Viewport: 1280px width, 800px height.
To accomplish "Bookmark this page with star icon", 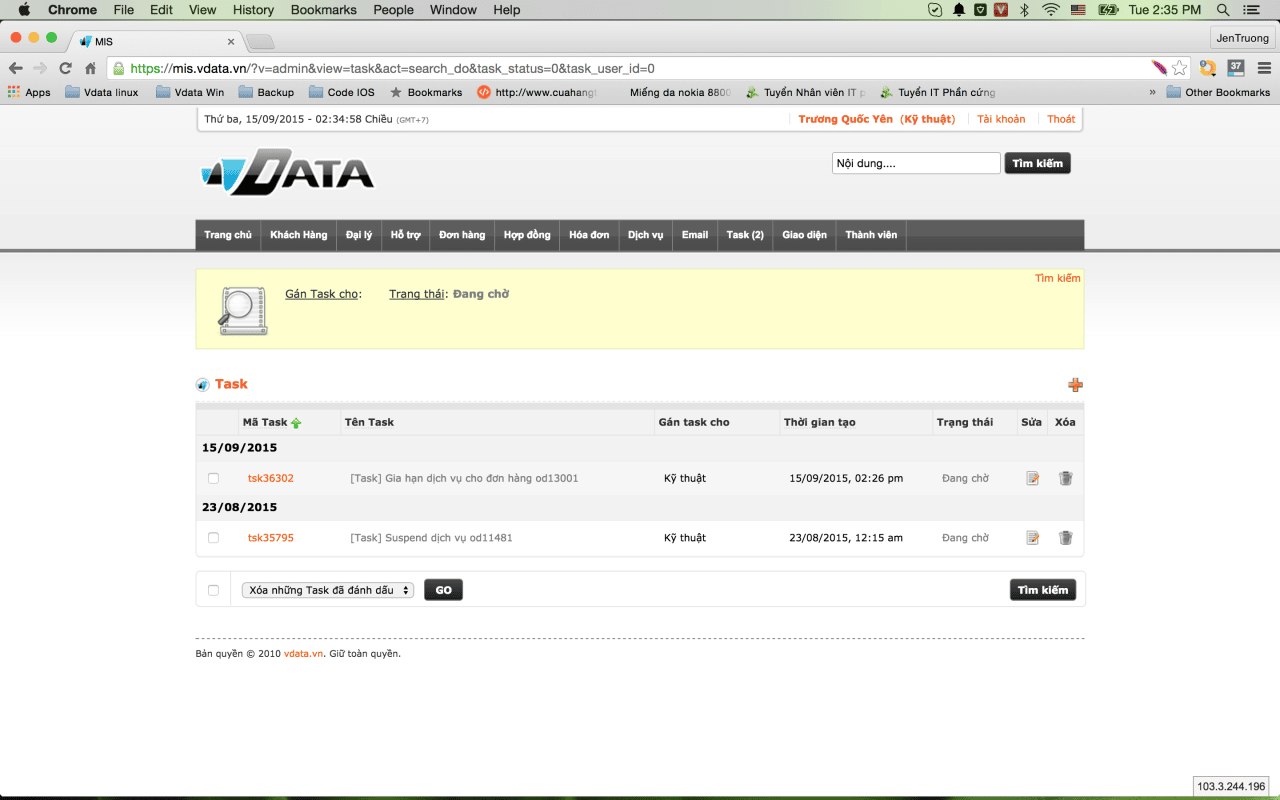I will (1180, 68).
